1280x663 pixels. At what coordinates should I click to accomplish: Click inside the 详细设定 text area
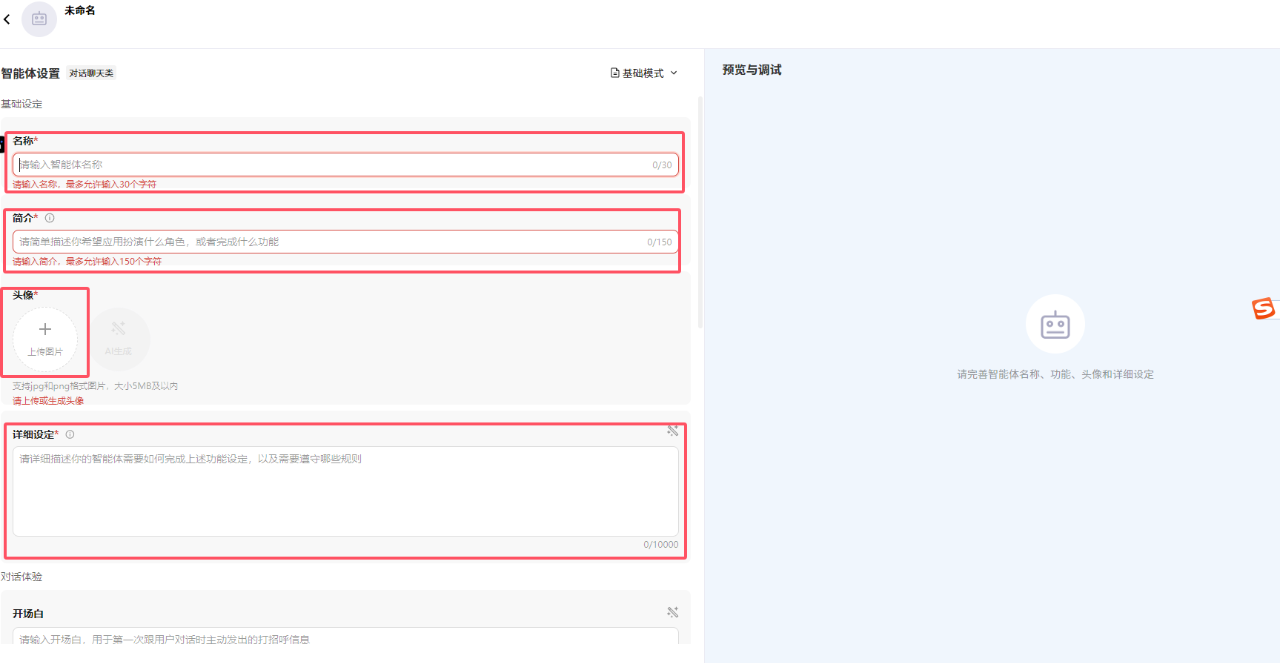[x=345, y=491]
